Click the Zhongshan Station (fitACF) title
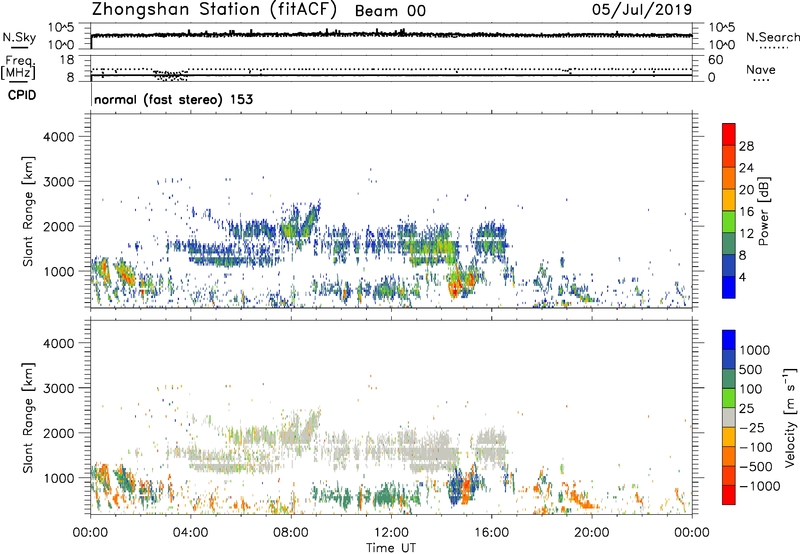The image size is (800, 554). [x=214, y=9]
